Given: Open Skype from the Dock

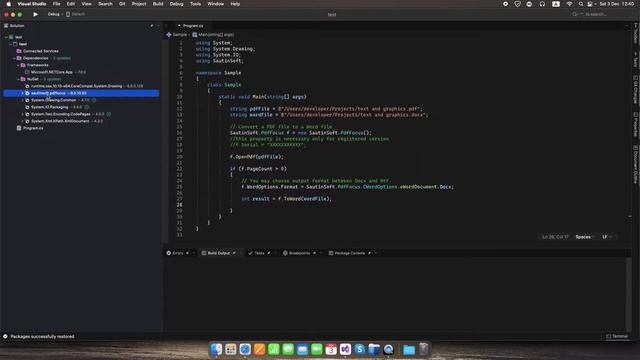Looking at the screenshot, I should pos(360,349).
